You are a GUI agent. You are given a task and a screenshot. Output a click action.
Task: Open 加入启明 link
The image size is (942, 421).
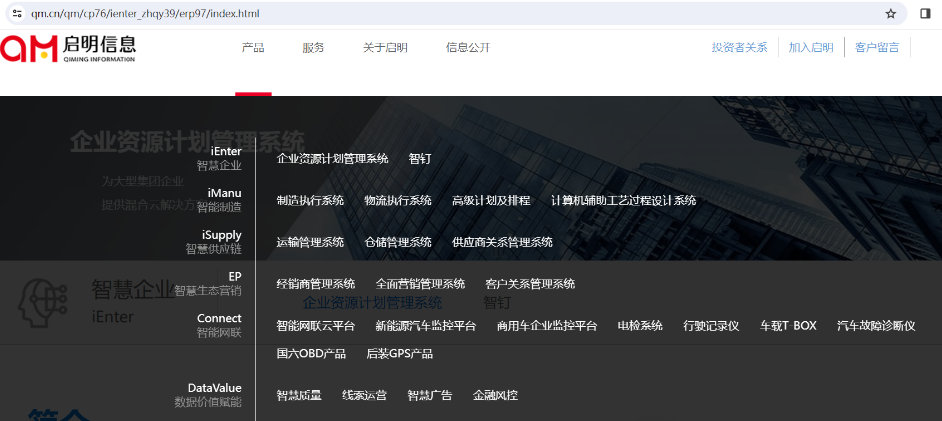[811, 48]
